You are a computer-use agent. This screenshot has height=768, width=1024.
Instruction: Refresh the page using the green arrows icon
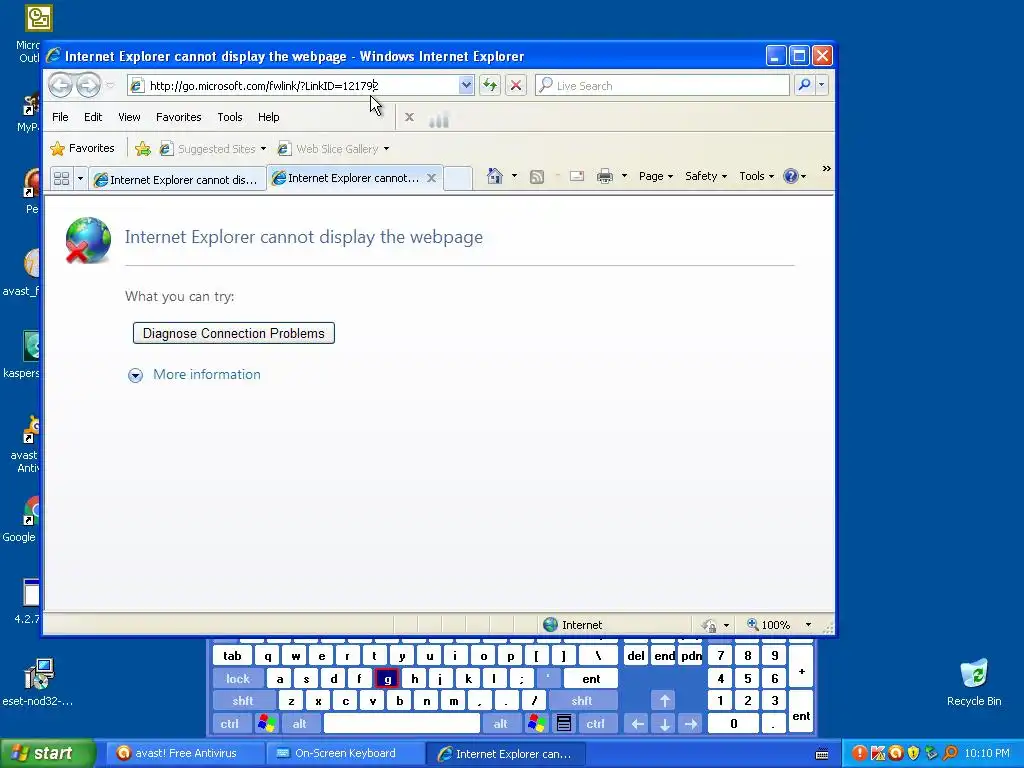click(490, 85)
